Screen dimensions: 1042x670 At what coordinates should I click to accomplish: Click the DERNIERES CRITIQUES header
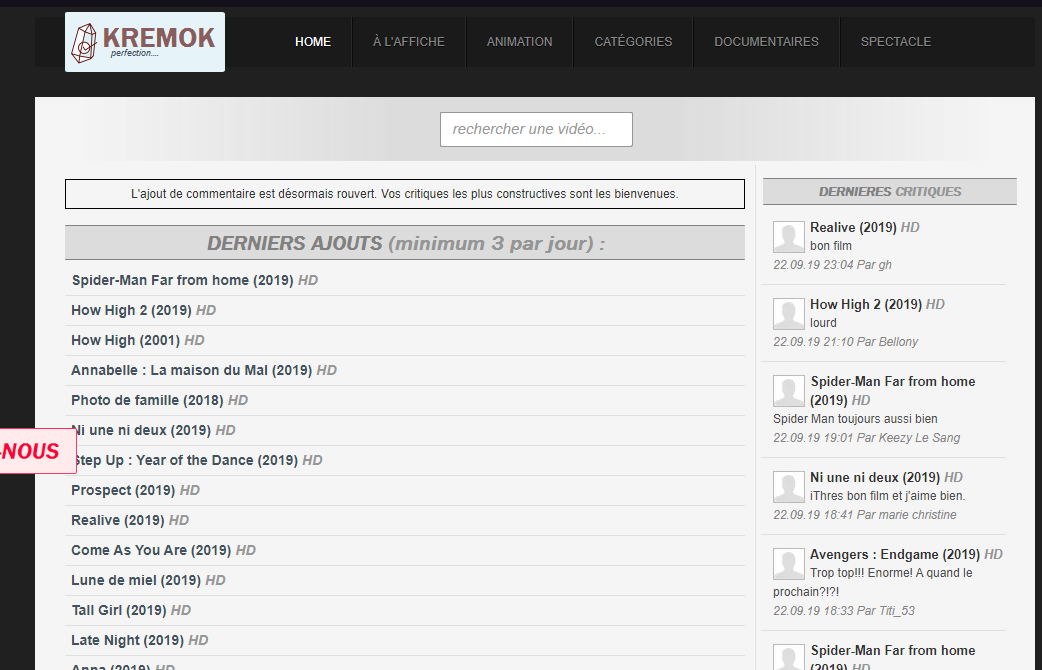tap(890, 191)
